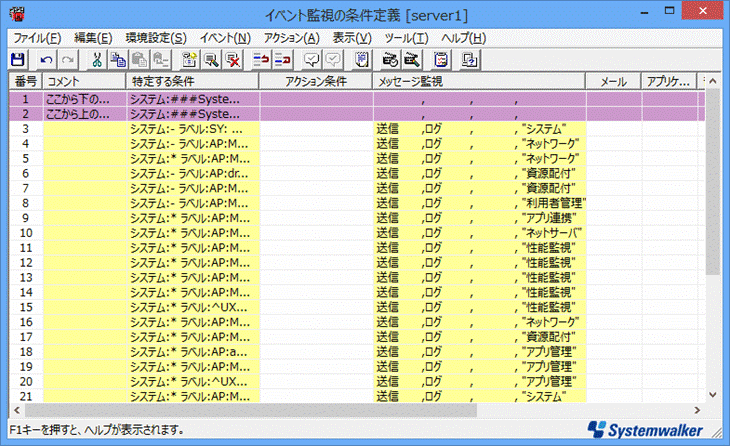Select row 10 with ネットサーバ entry
The height and width of the screenshot is (446, 730).
(200, 232)
